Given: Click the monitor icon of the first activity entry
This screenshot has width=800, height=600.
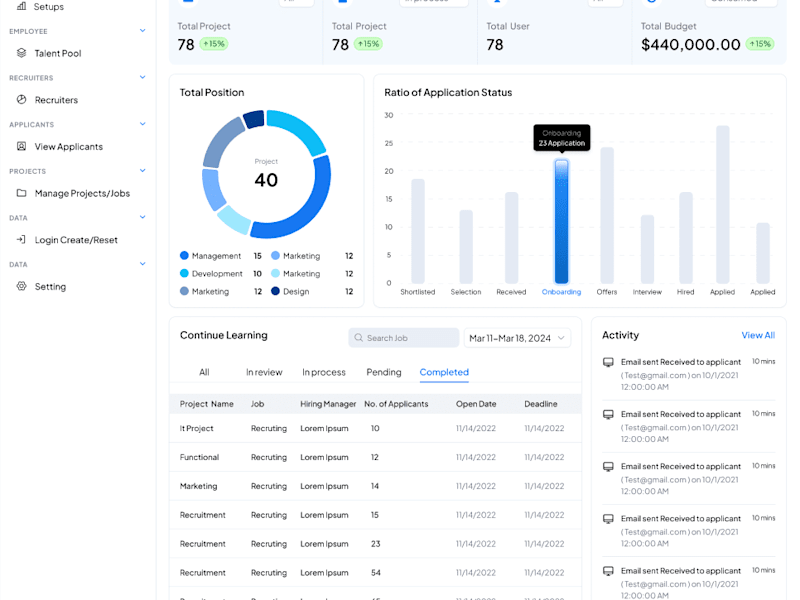Looking at the screenshot, I should coord(608,362).
